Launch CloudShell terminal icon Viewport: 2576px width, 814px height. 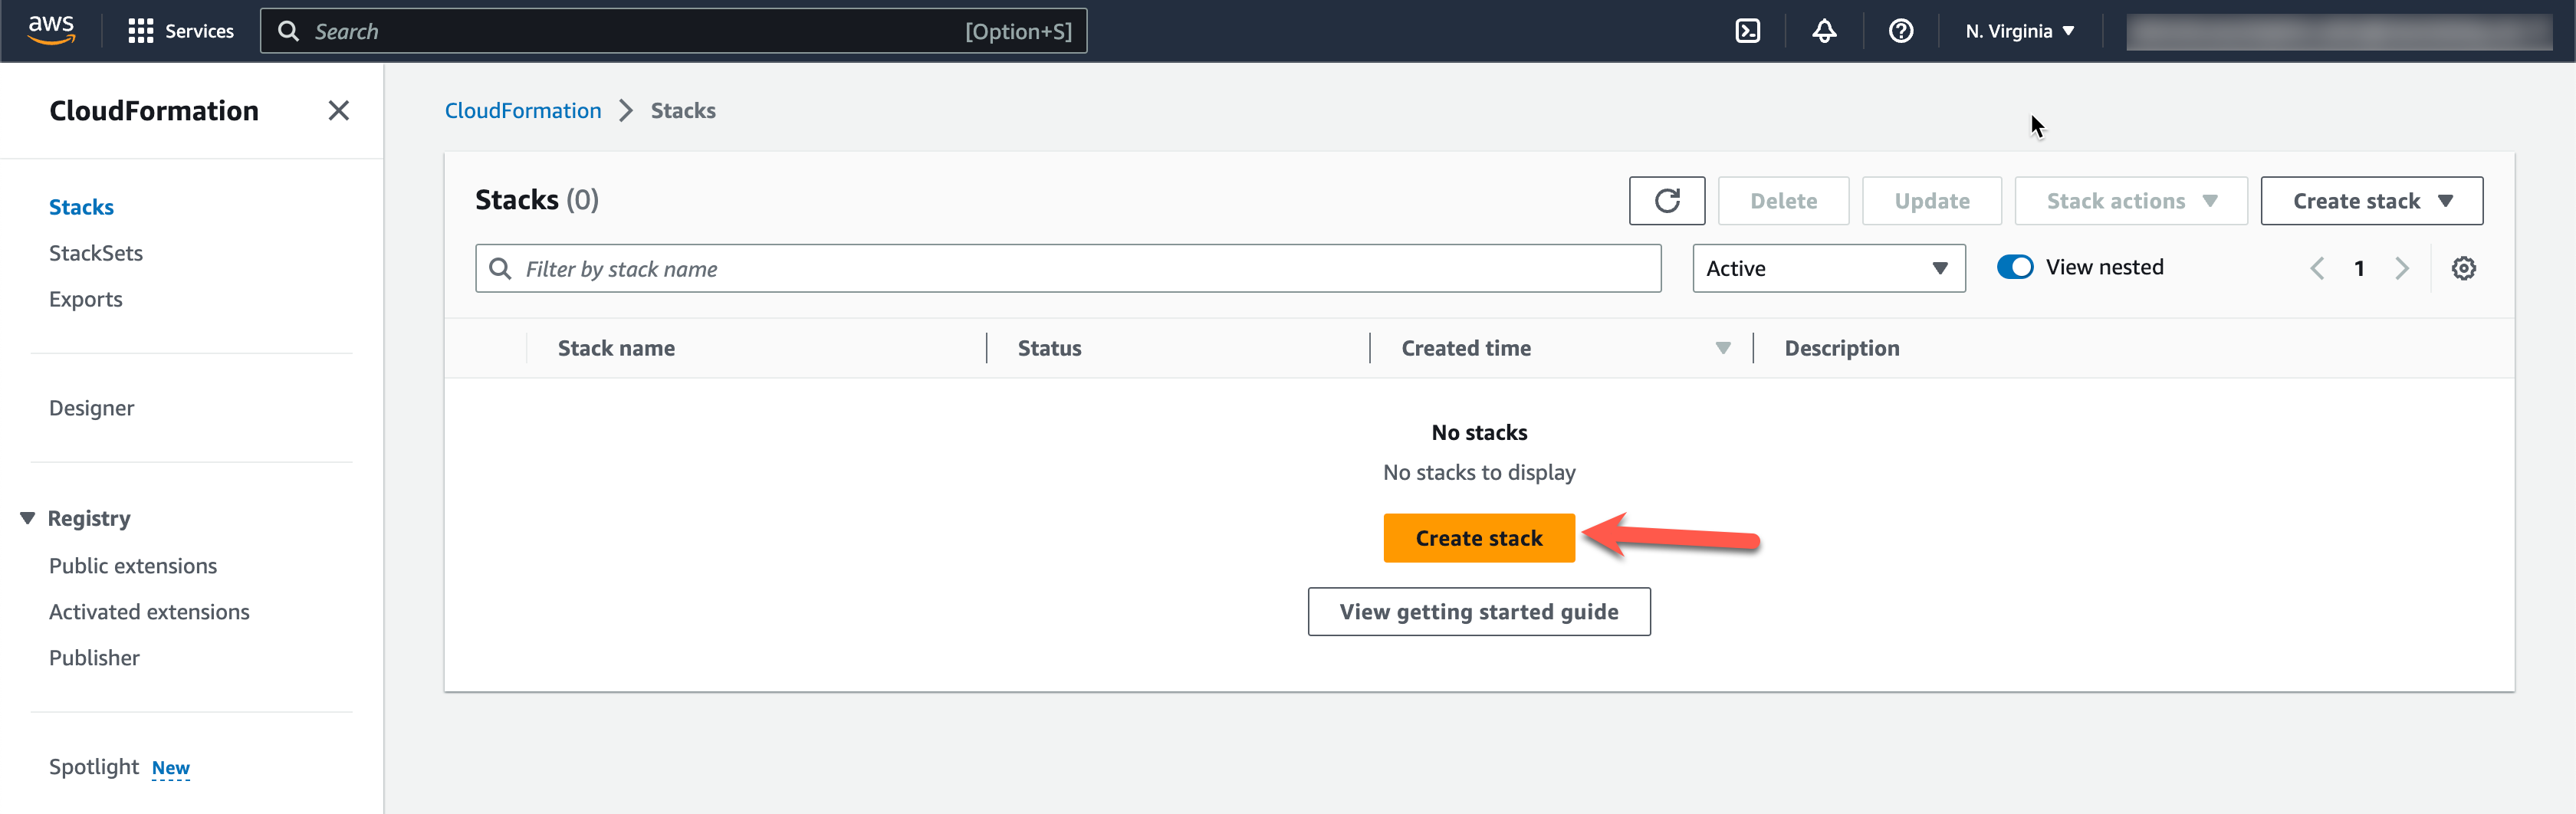(x=1747, y=31)
